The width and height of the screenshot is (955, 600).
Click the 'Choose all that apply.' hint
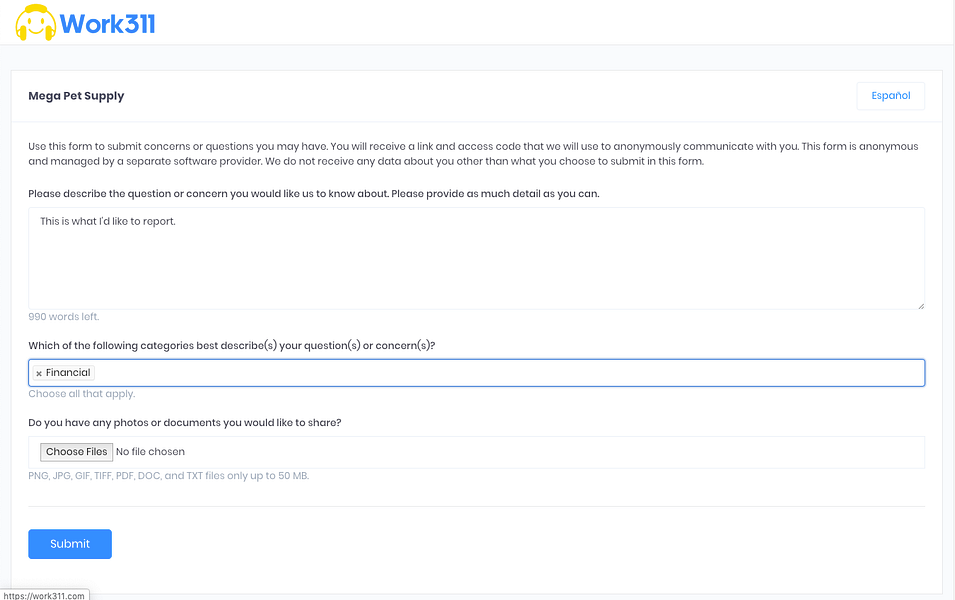pyautogui.click(x=82, y=394)
